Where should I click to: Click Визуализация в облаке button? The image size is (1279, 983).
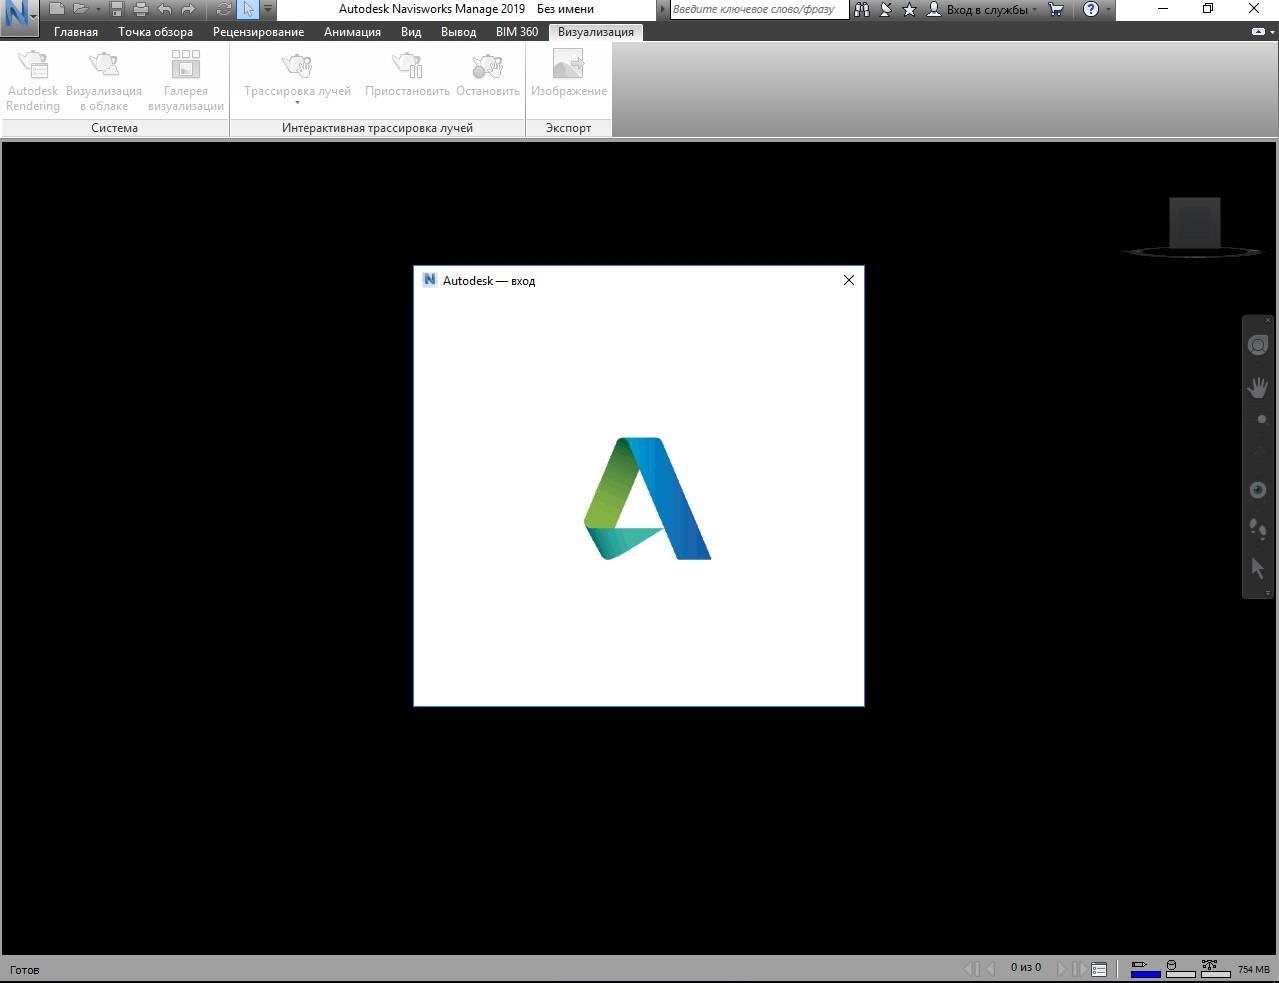(104, 81)
